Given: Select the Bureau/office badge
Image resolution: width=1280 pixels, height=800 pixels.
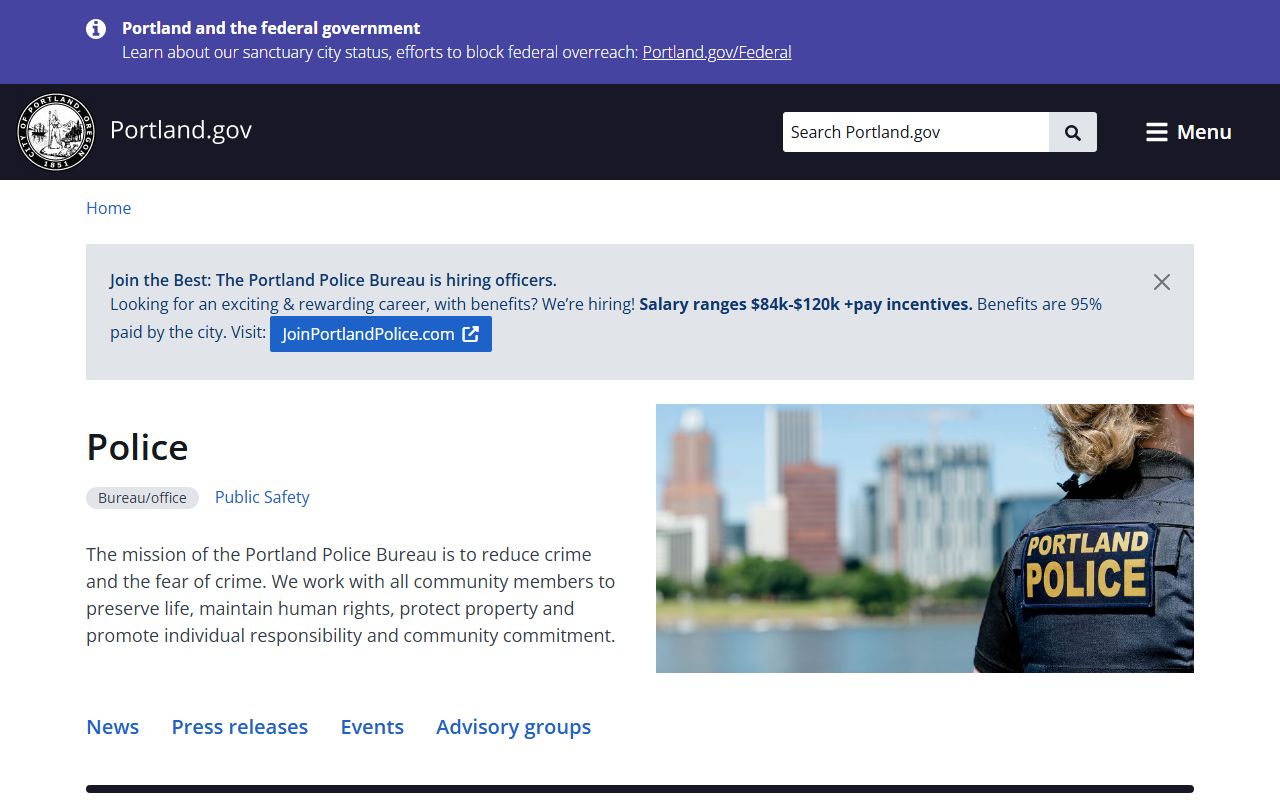Looking at the screenshot, I should 142,498.
